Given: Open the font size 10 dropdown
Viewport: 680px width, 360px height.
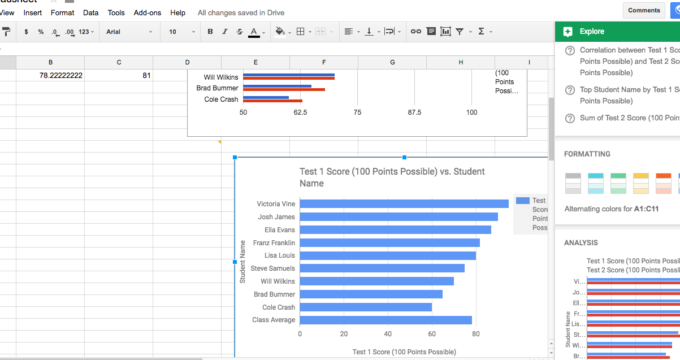Looking at the screenshot, I should click(182, 32).
